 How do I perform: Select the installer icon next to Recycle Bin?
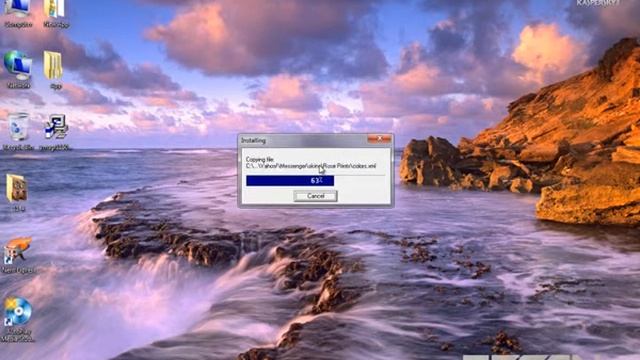tap(55, 131)
